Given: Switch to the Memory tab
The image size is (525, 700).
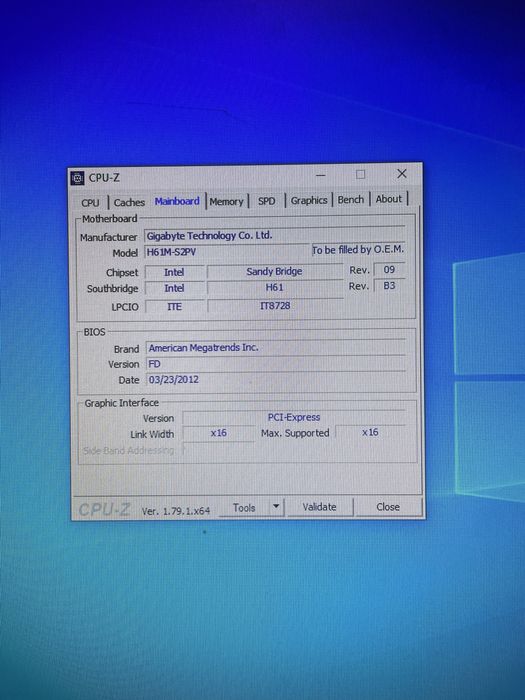Looking at the screenshot, I should click(x=226, y=202).
